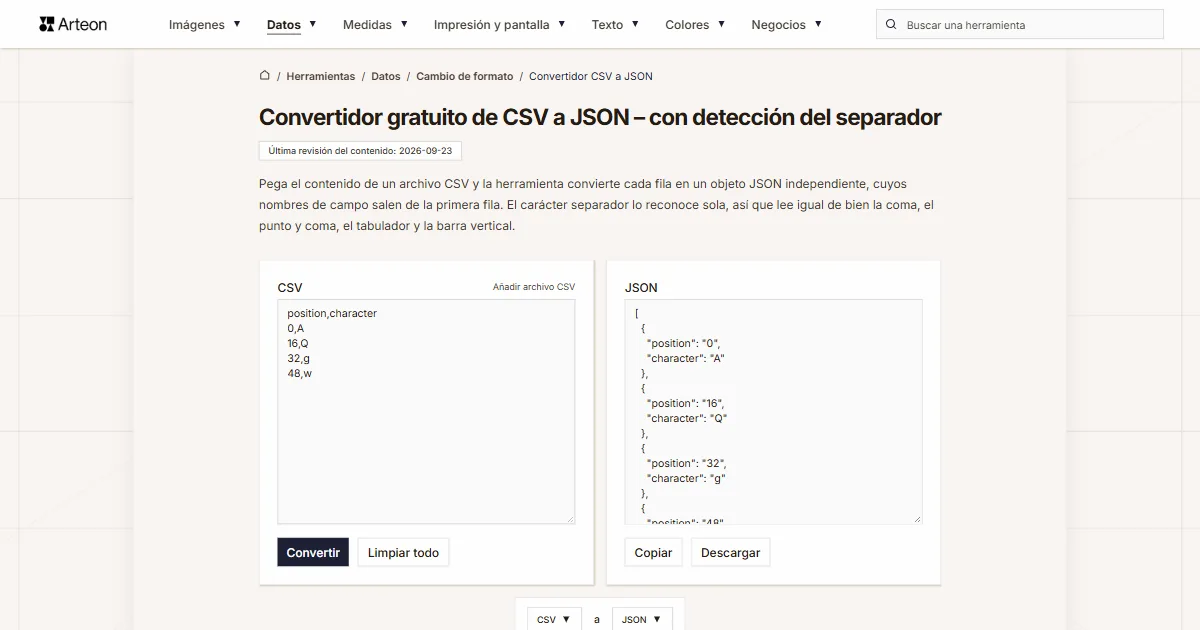Click the Convertir button
This screenshot has width=1200, height=630.
coord(313,553)
